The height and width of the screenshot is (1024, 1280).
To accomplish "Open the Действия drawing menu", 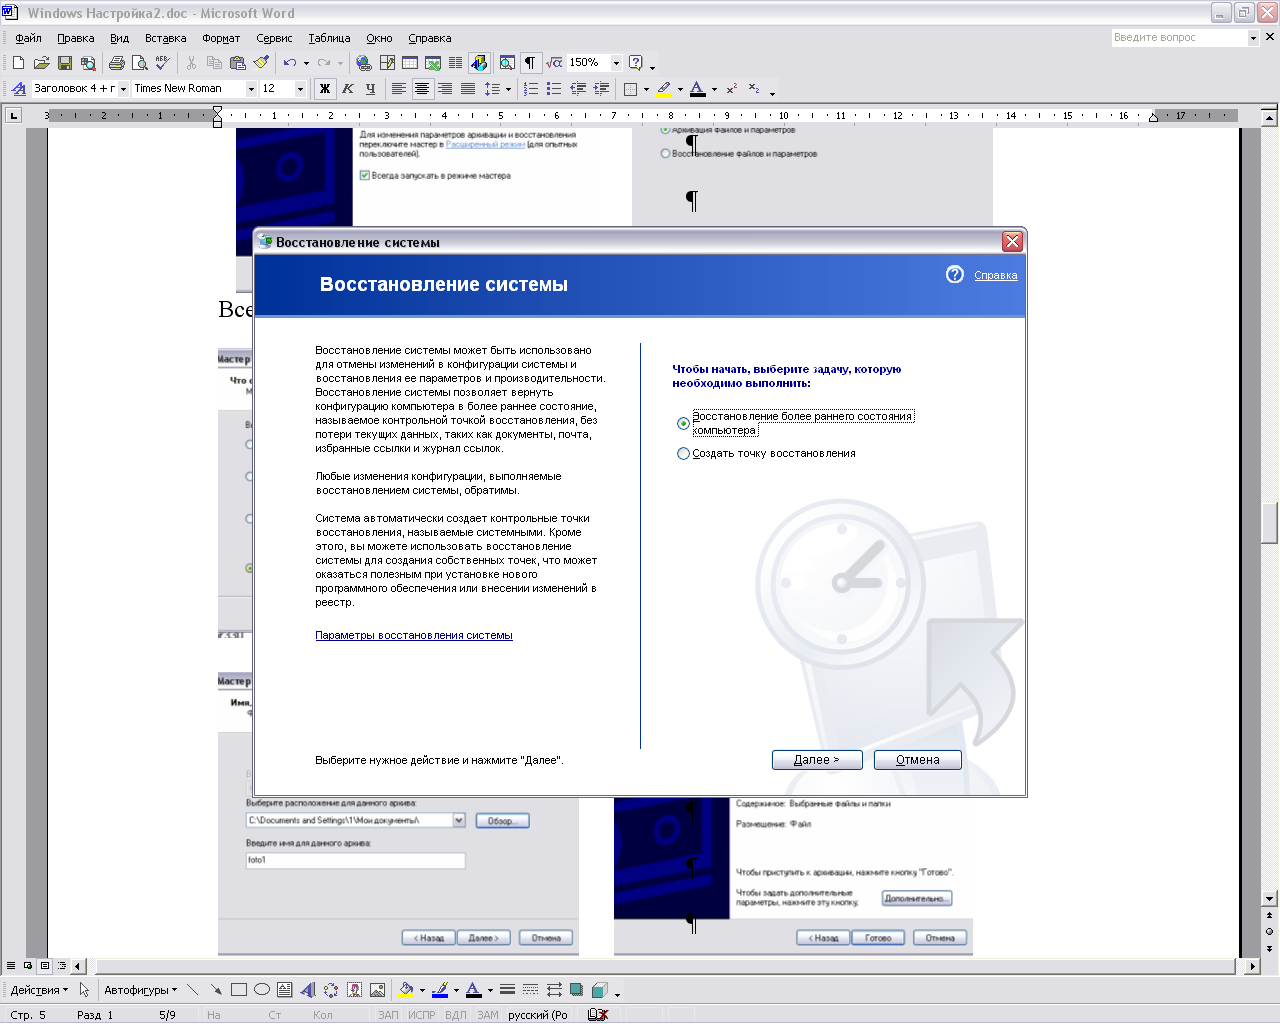I will pos(39,990).
